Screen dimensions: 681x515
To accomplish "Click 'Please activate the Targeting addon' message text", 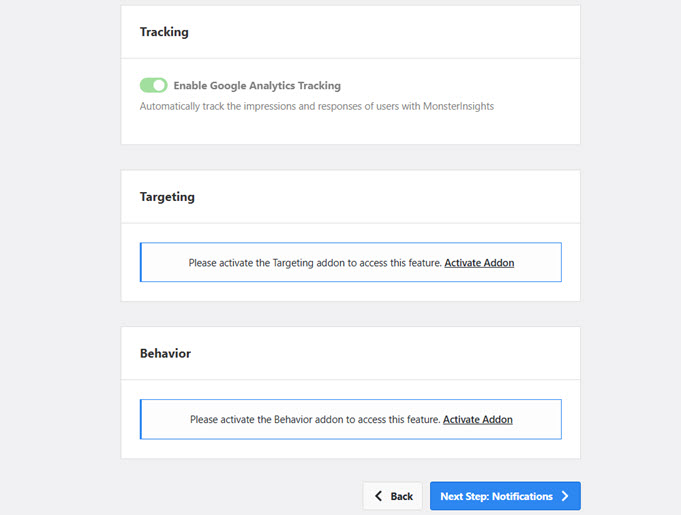I will coord(314,262).
